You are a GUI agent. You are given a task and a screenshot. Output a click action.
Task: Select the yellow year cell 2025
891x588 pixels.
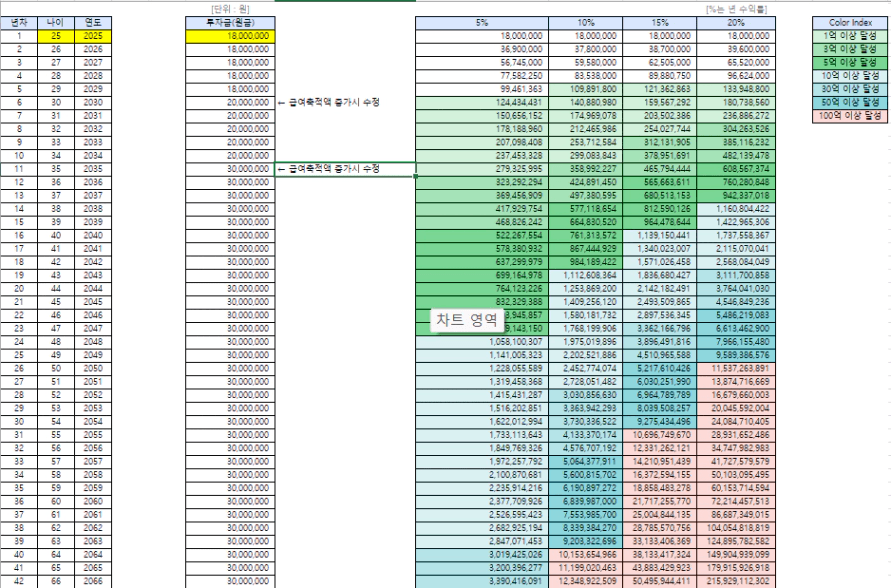click(x=92, y=35)
